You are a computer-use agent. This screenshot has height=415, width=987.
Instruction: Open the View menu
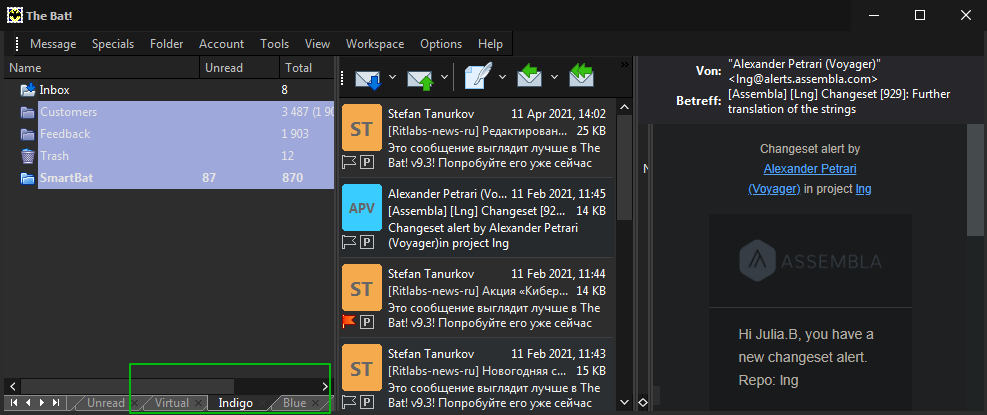click(x=317, y=44)
